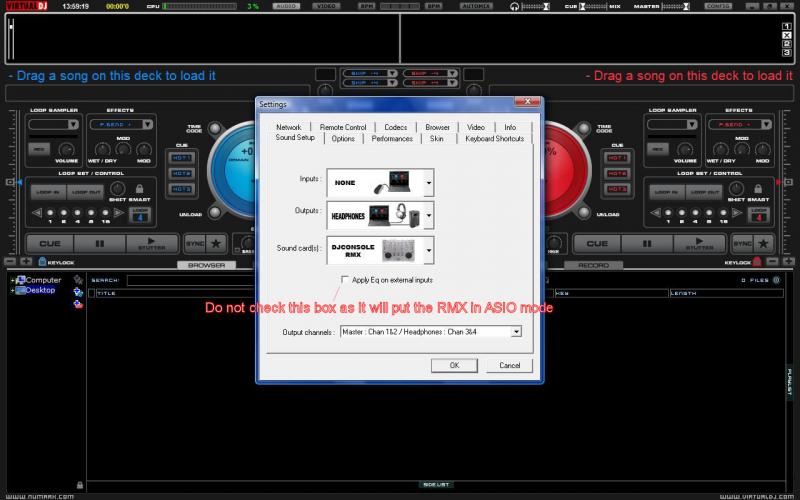Click the right deck pitch plus button
The height and width of the screenshot is (500, 800).
click(x=789, y=262)
